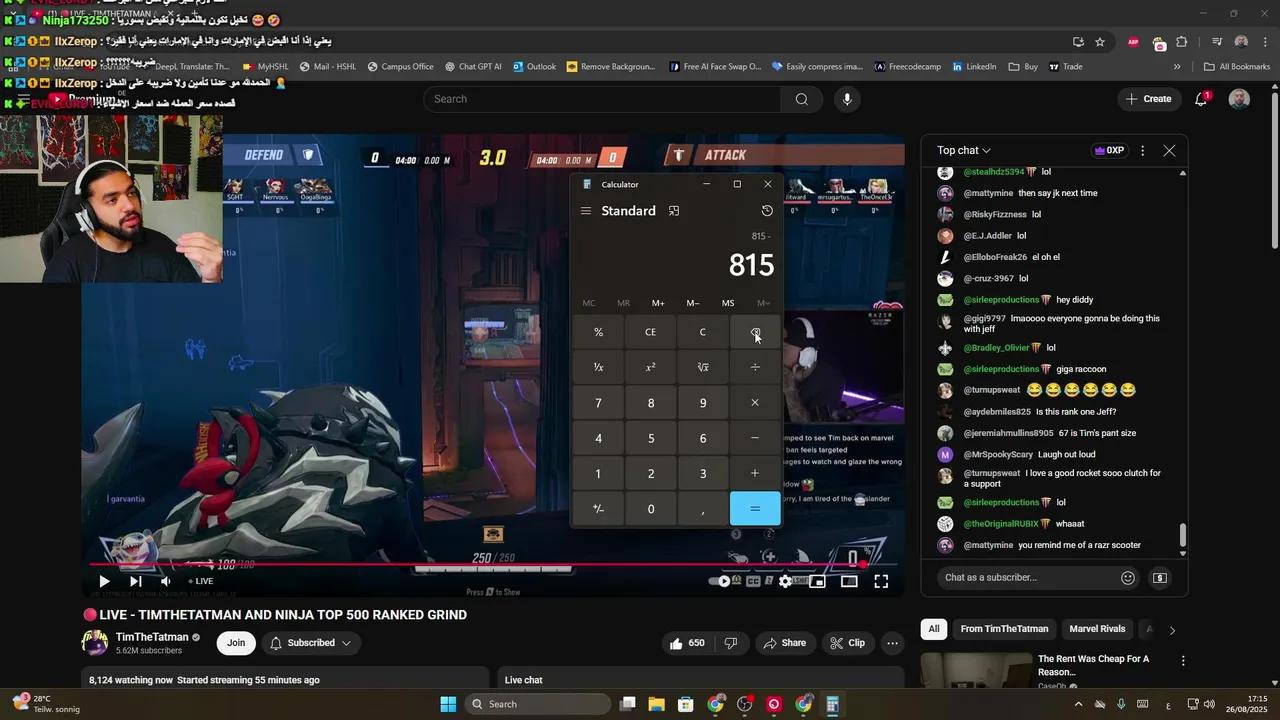Click the multiply operator key
The height and width of the screenshot is (720, 1280).
click(x=755, y=403)
